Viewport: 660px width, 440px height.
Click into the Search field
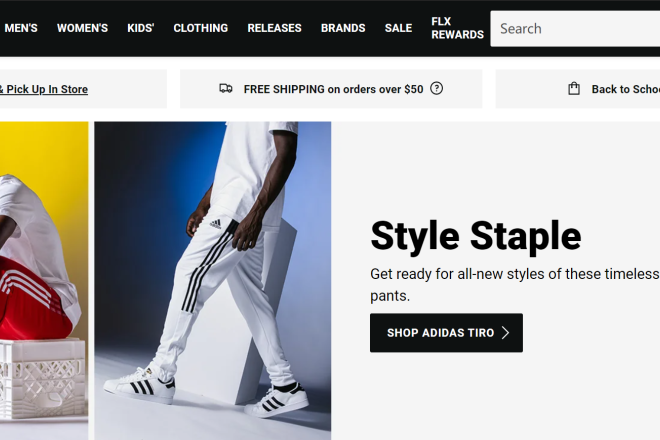[575, 29]
